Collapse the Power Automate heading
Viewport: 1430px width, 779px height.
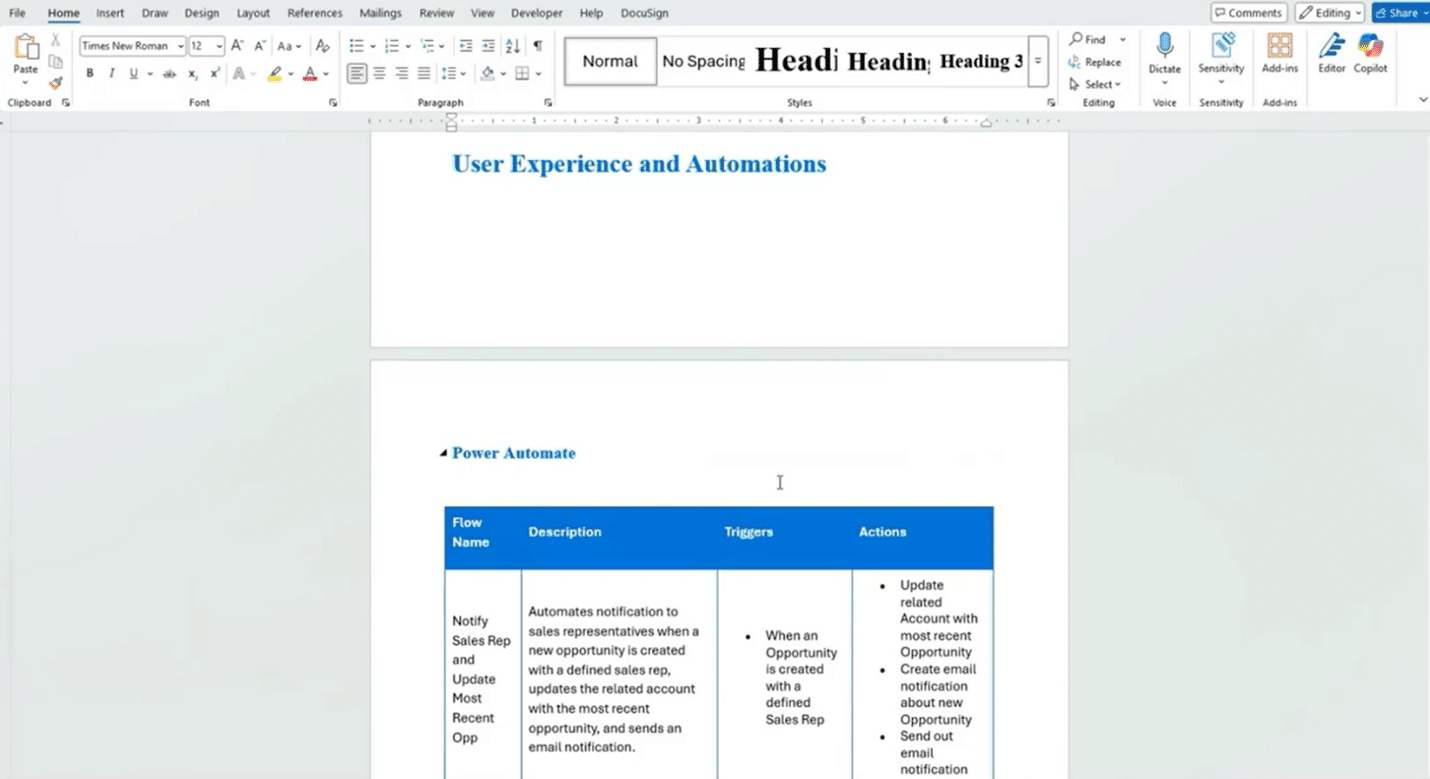[x=443, y=454]
